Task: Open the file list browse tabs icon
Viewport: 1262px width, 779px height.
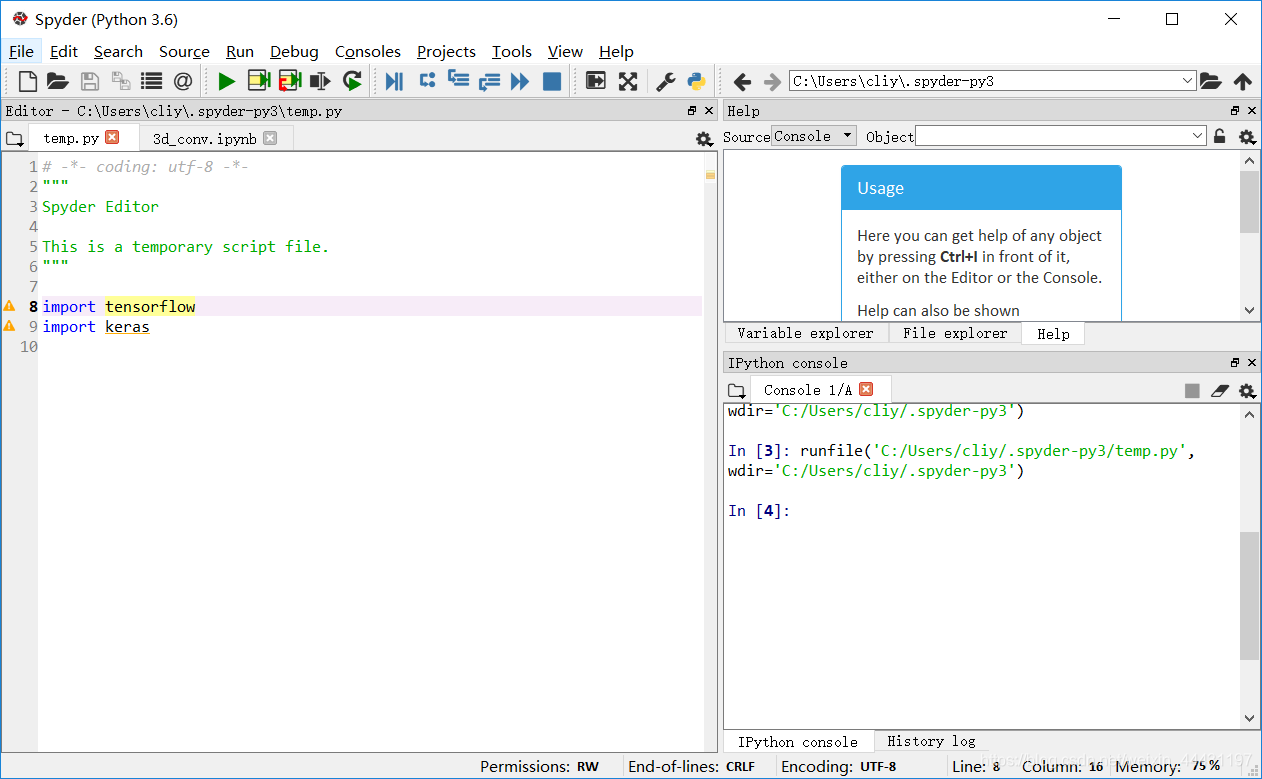Action: [151, 81]
